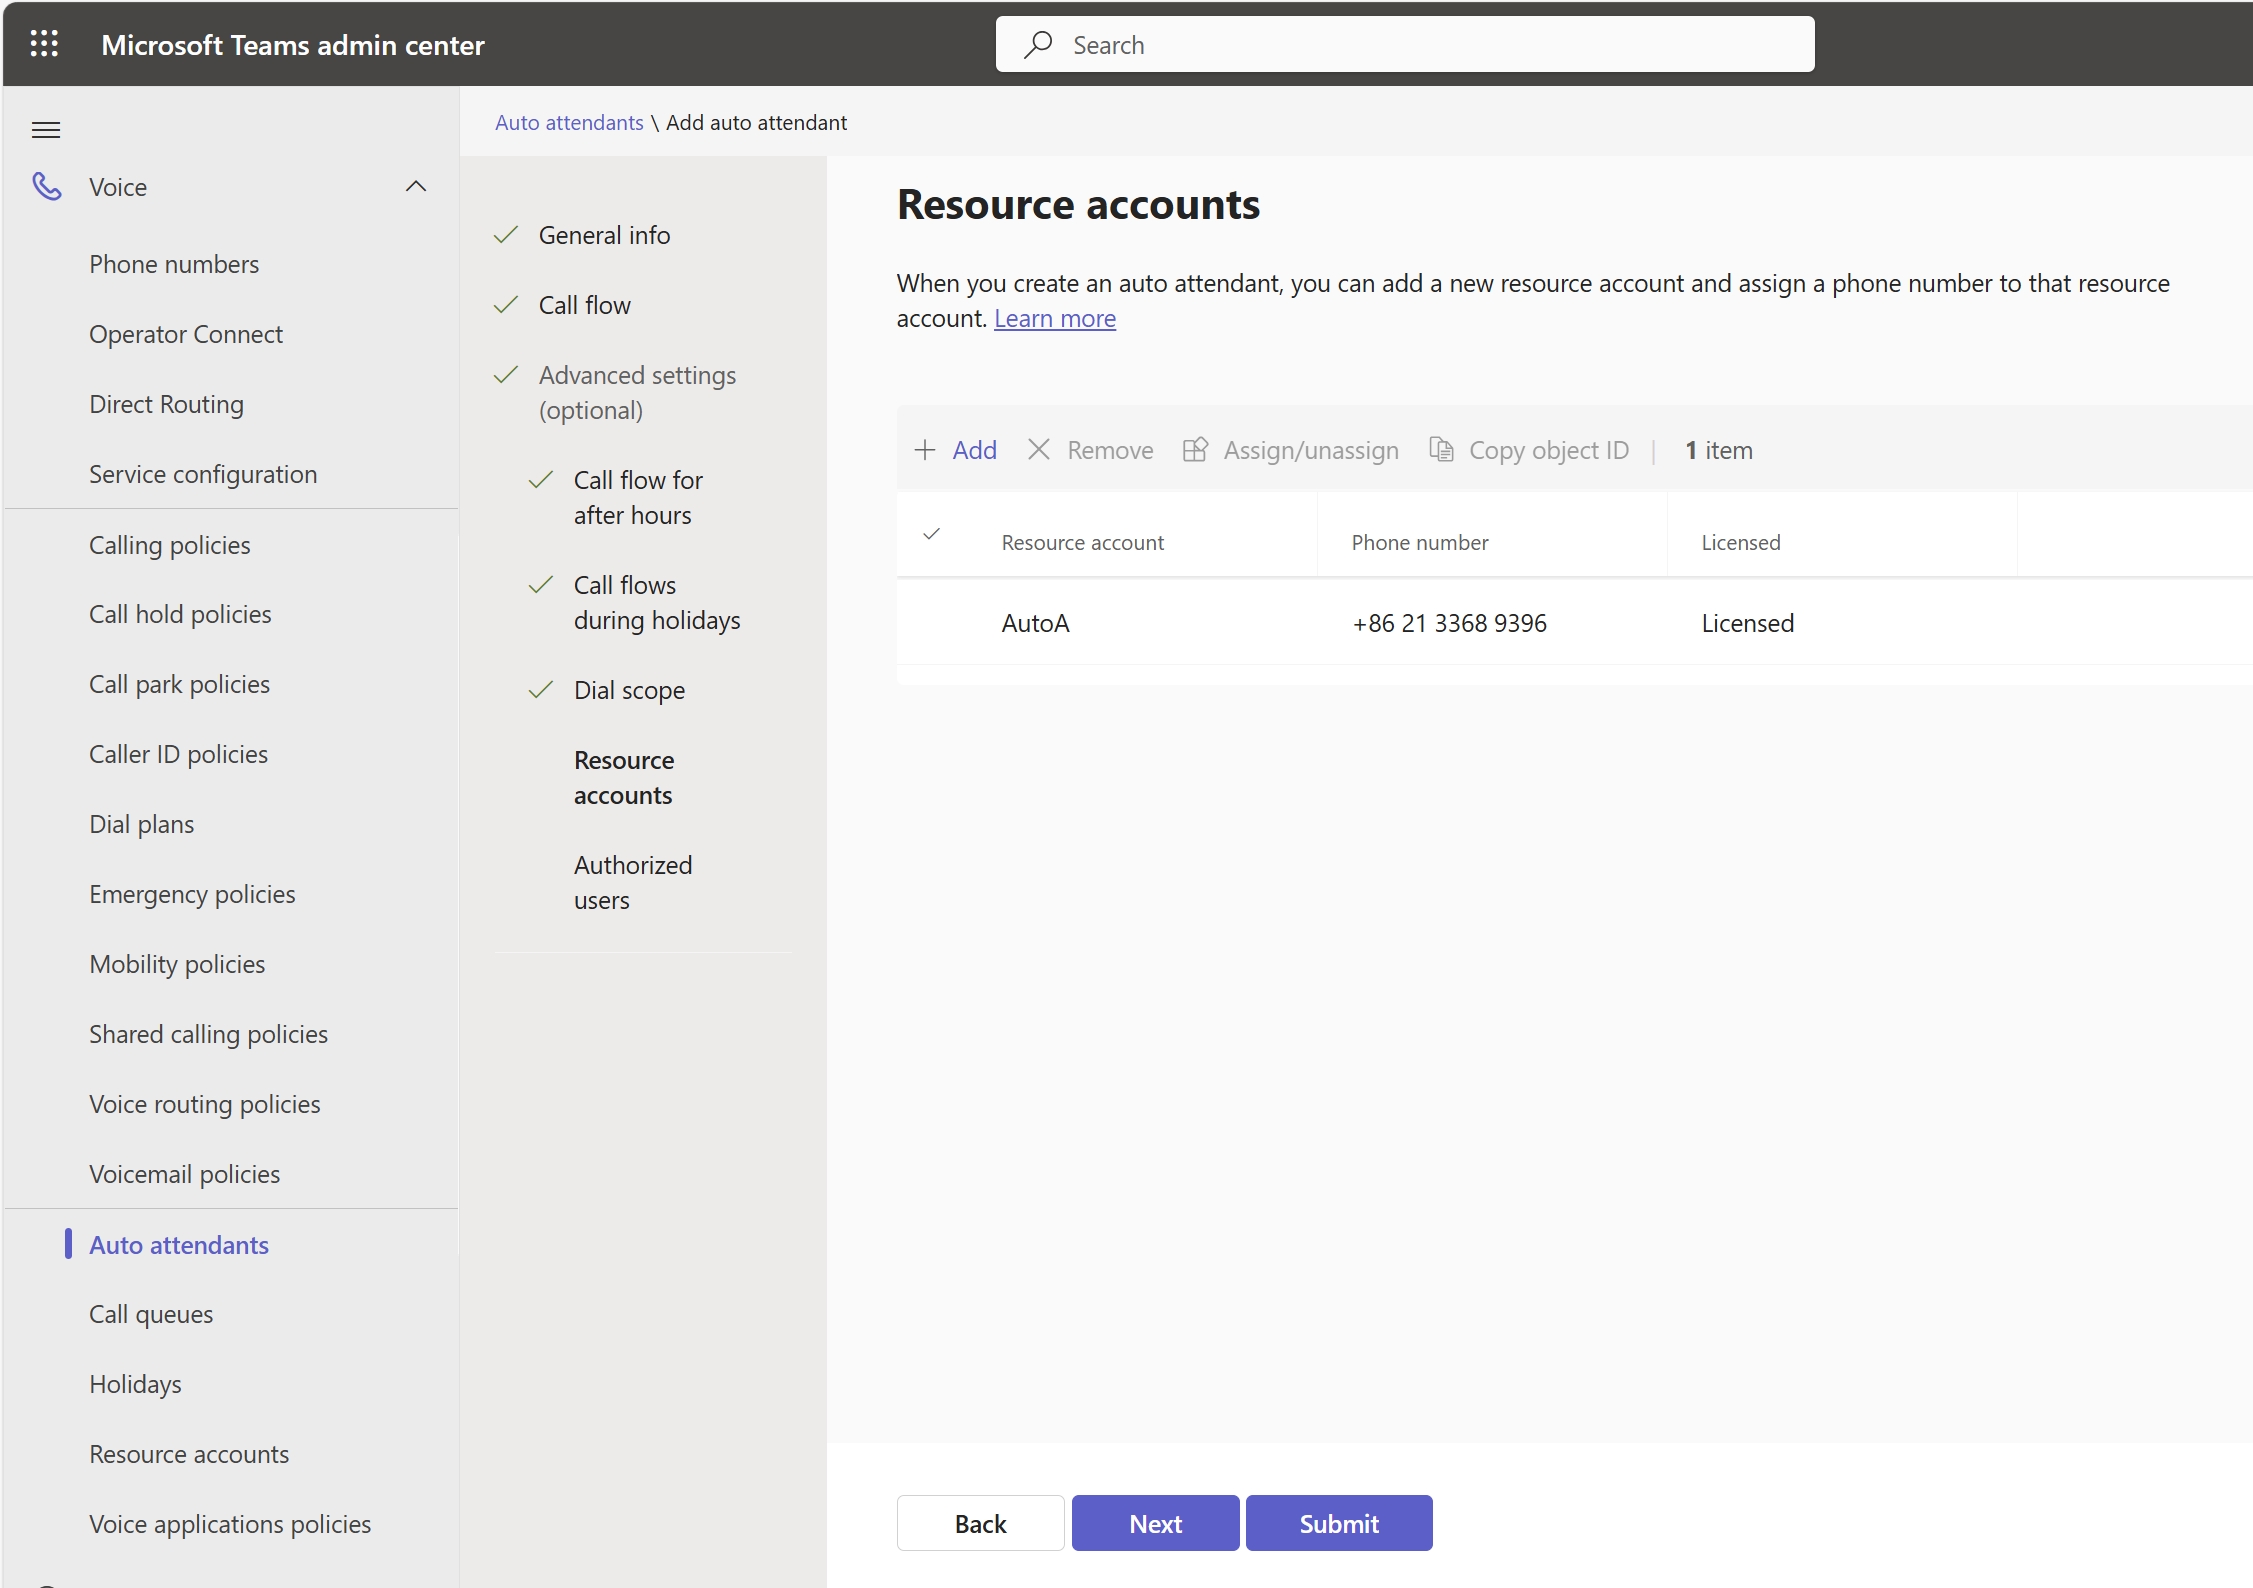Screen dimensions: 2253x1588
Task: Click the X icon next to Remove
Action: click(x=1039, y=450)
